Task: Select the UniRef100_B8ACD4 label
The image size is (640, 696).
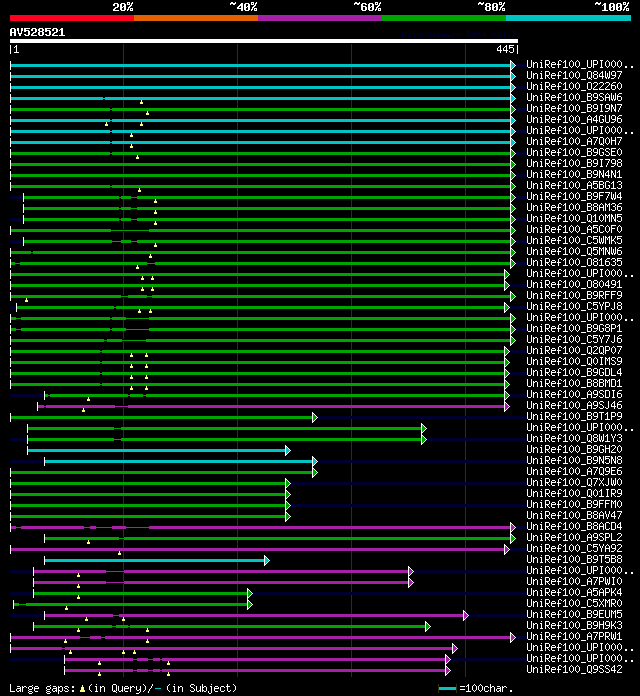Action: click(574, 526)
